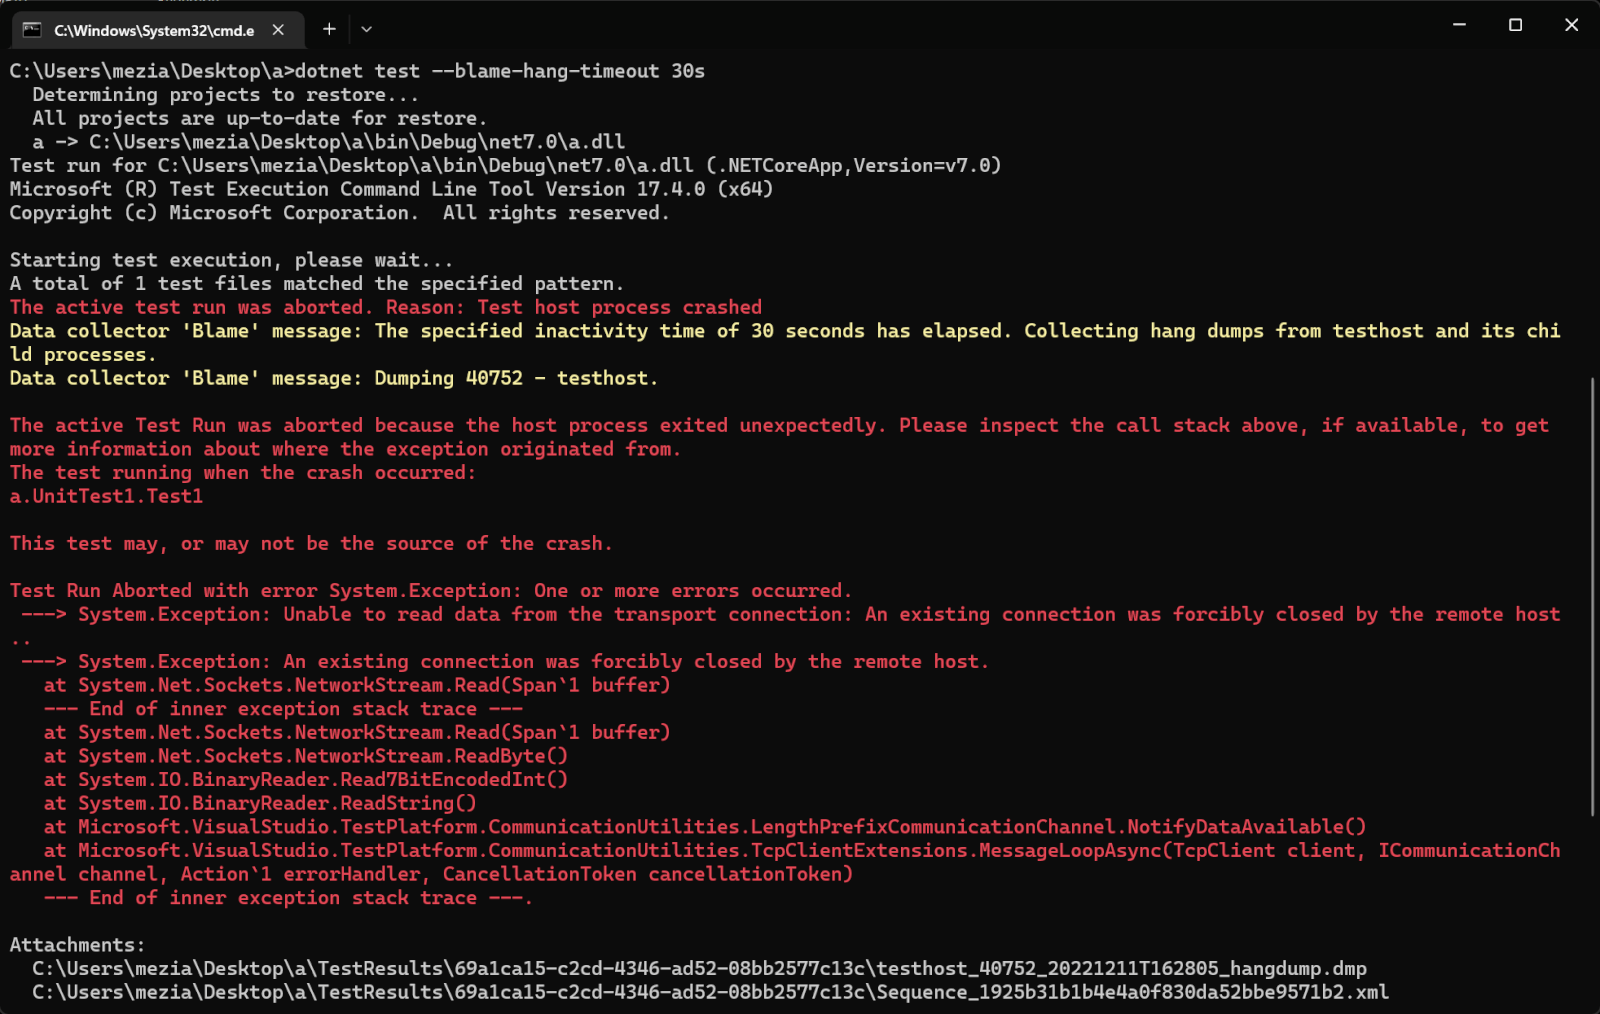Close the terminal window
This screenshot has height=1014, width=1600.
tap(1572, 25)
